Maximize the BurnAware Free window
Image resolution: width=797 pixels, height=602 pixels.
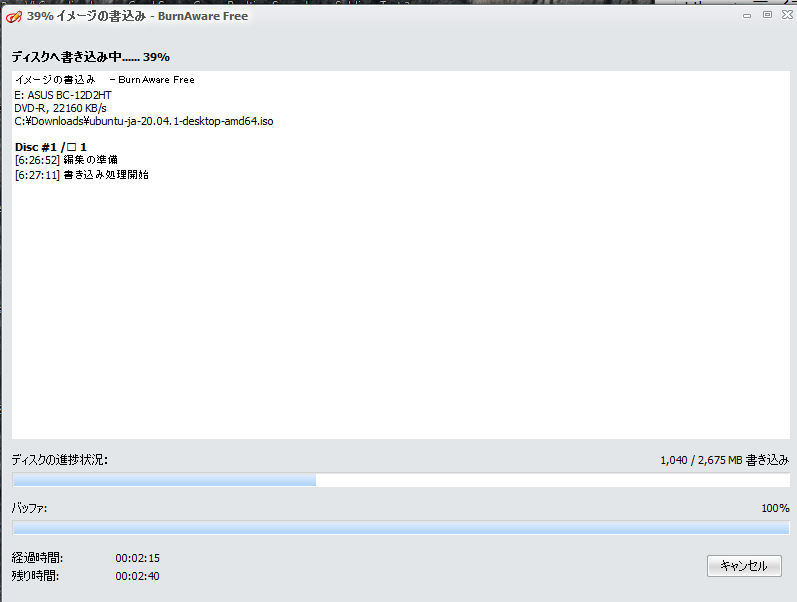click(x=768, y=15)
